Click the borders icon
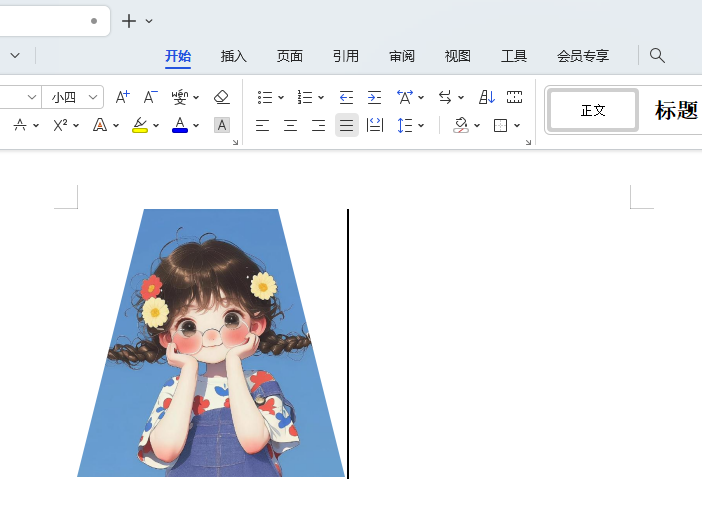The height and width of the screenshot is (530, 702). (x=500, y=125)
